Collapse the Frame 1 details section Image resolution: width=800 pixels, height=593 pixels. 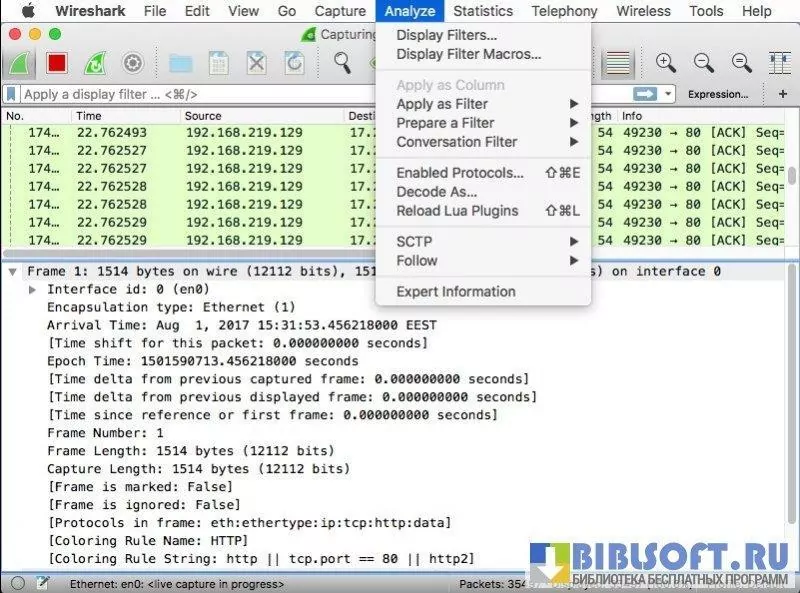(x=12, y=272)
